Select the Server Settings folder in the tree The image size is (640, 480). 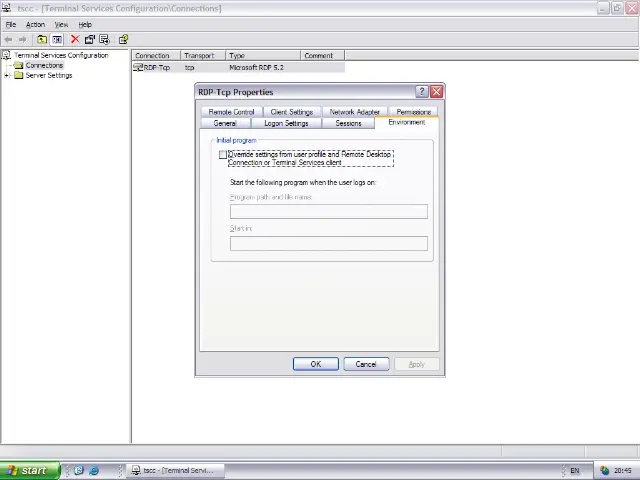(49, 76)
